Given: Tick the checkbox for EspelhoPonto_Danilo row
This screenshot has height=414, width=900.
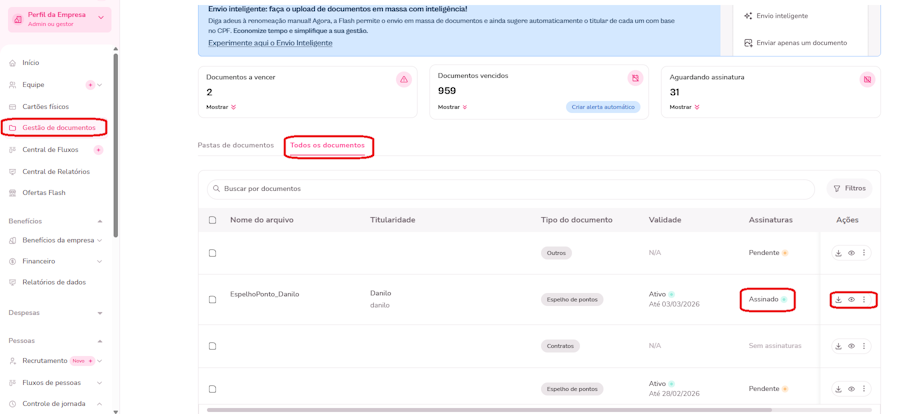Looking at the screenshot, I should [x=212, y=300].
